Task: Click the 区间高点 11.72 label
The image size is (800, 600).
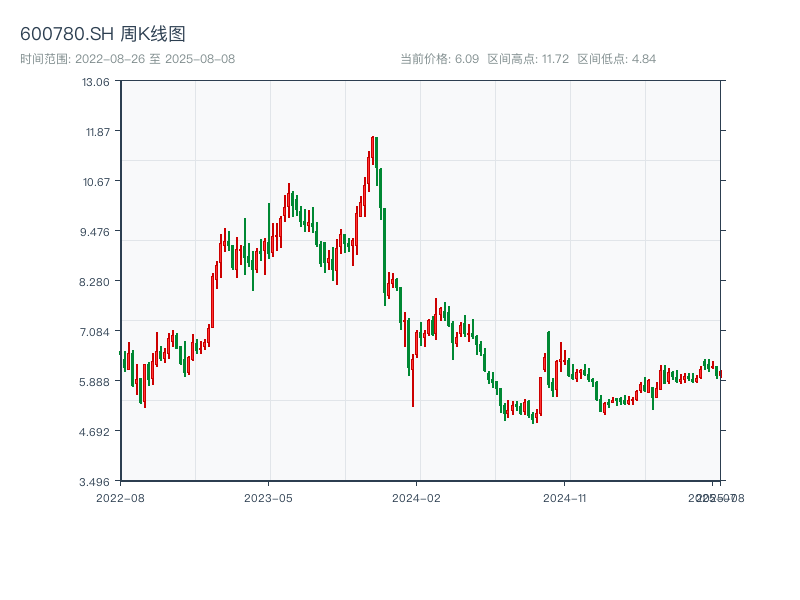Action: click(x=528, y=59)
